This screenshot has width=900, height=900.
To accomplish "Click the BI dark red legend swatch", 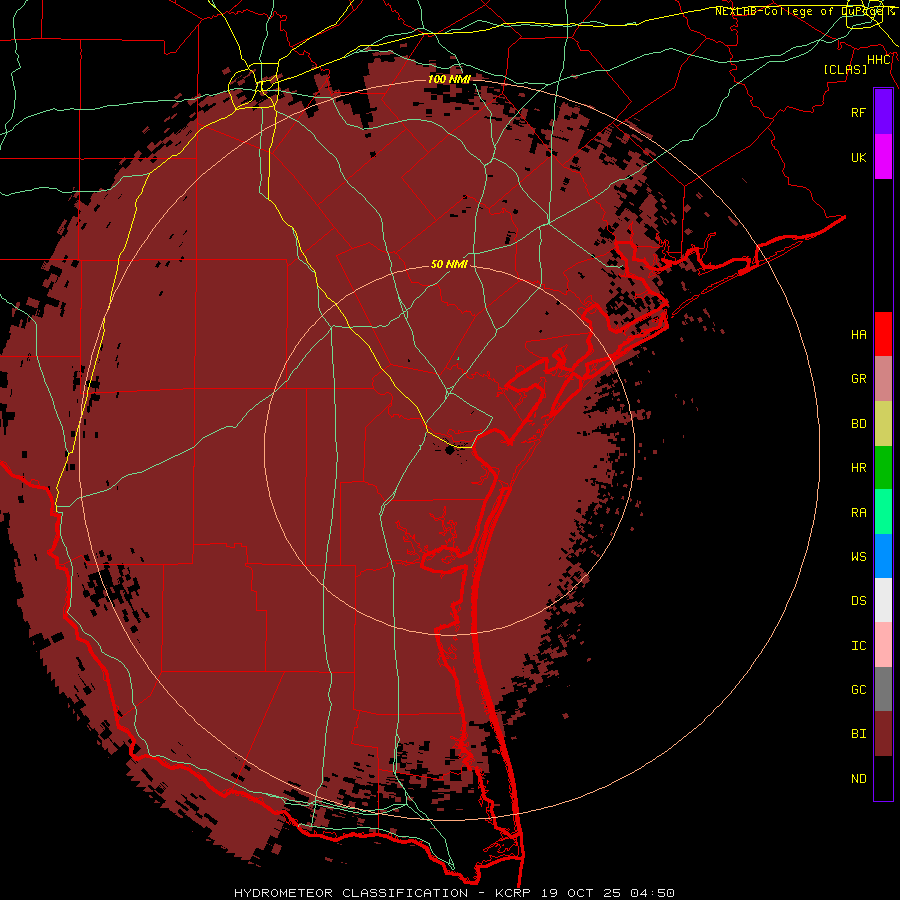I will (x=883, y=734).
